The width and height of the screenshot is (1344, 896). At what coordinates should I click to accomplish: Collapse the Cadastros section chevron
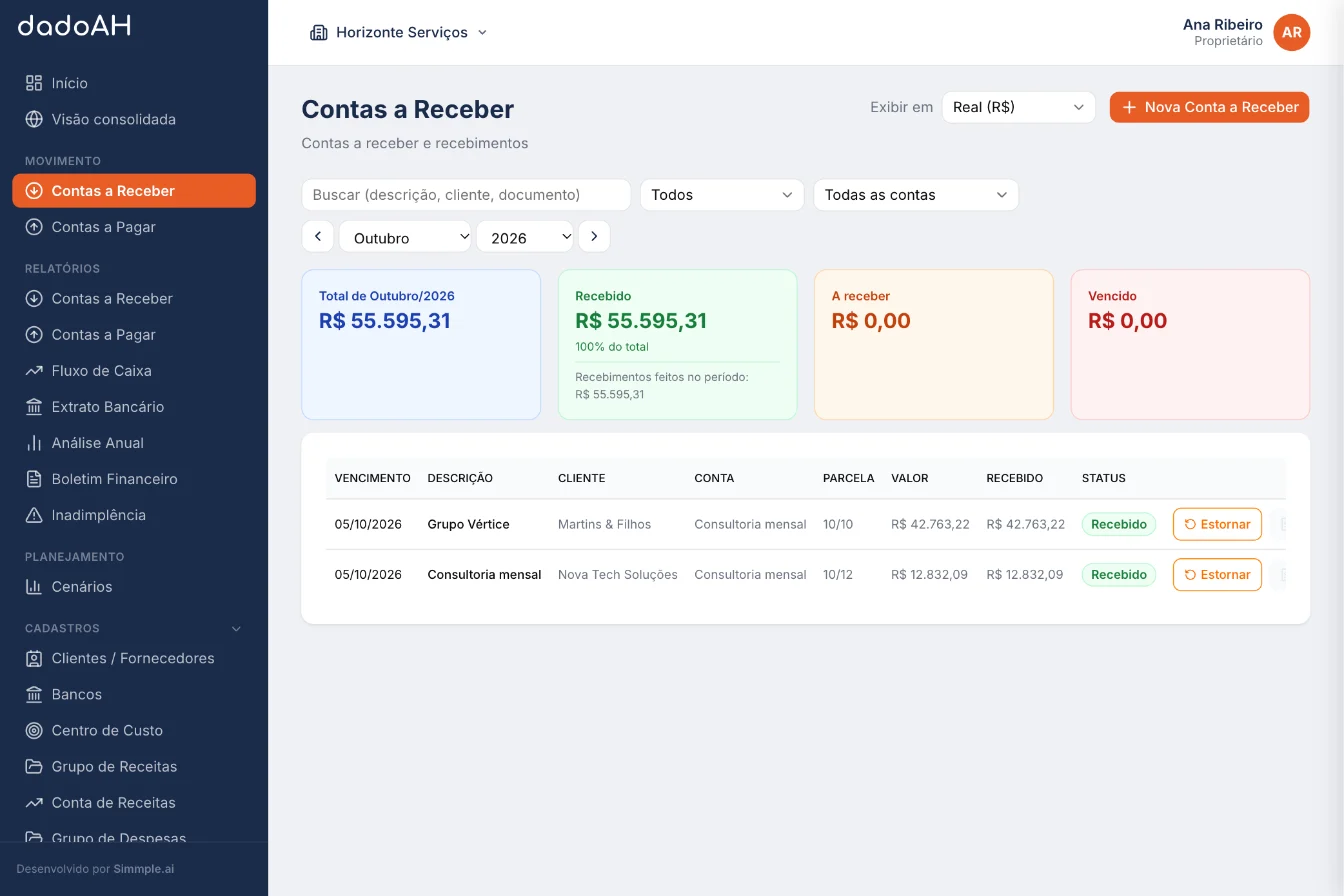point(237,629)
